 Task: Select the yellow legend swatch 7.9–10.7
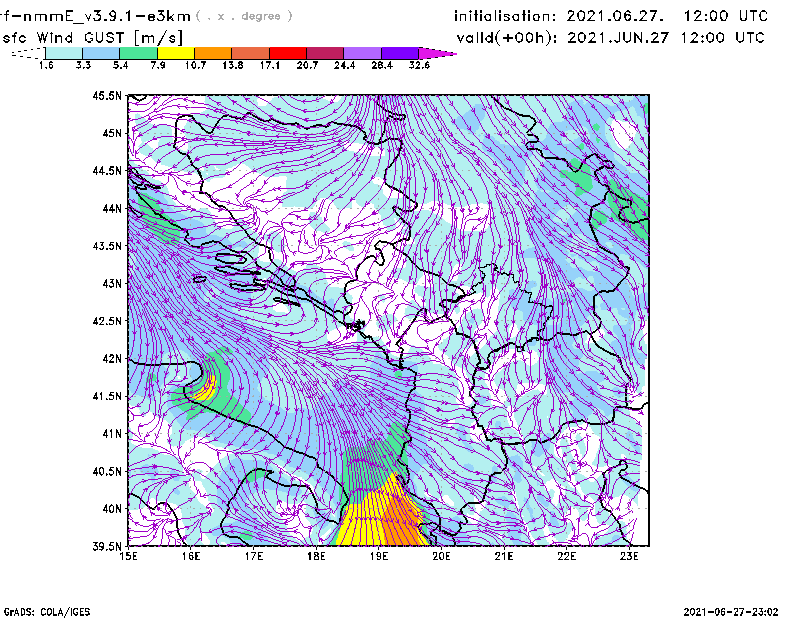click(176, 53)
